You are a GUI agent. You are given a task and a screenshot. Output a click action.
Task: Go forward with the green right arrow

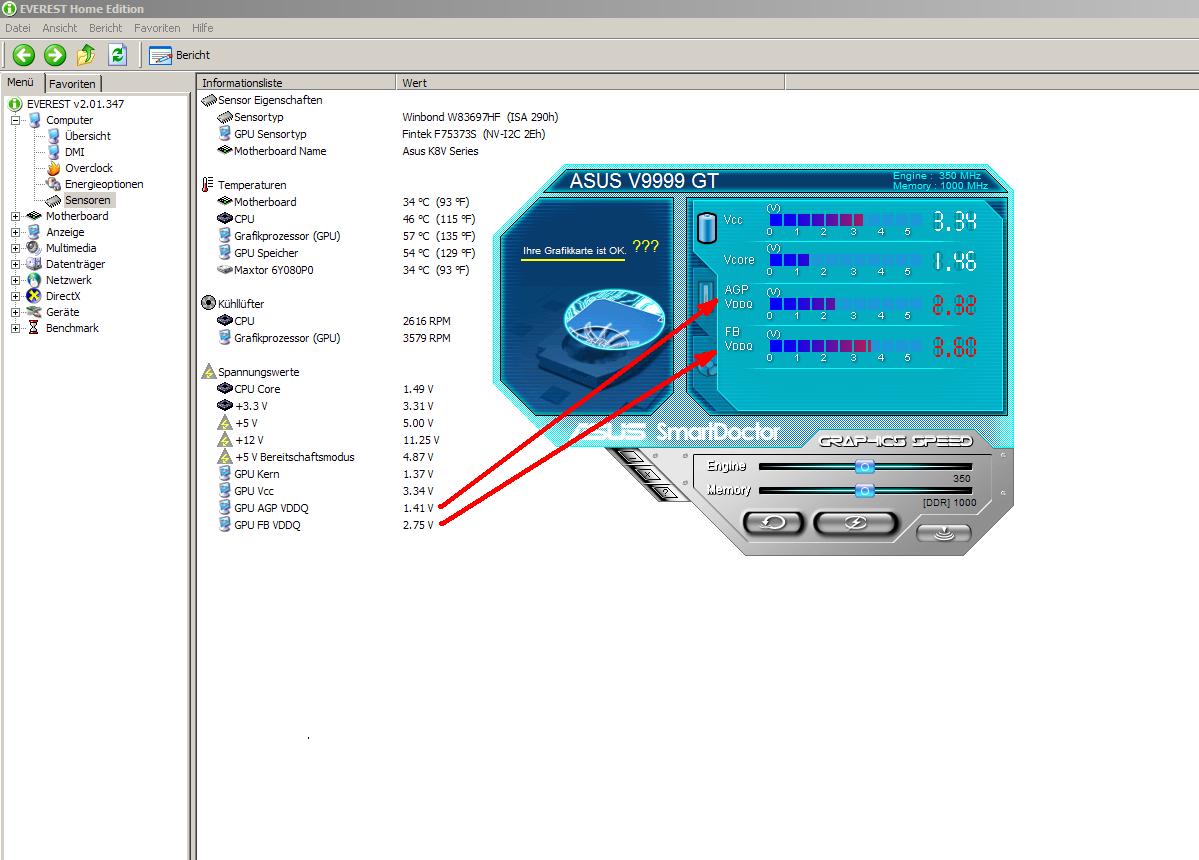coord(55,55)
